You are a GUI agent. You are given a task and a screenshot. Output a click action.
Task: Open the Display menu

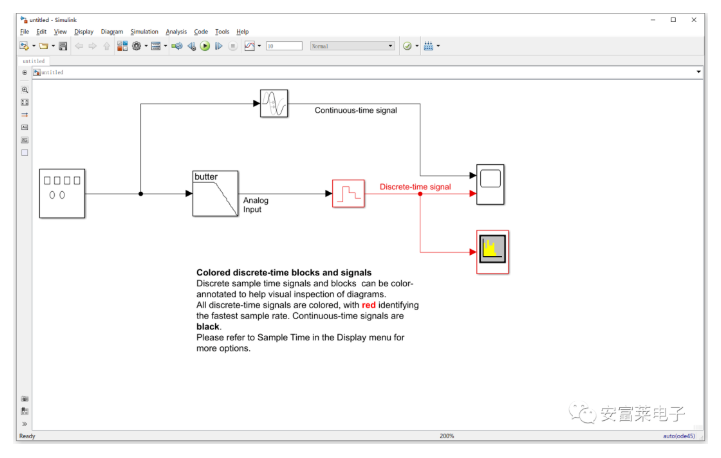pos(84,32)
